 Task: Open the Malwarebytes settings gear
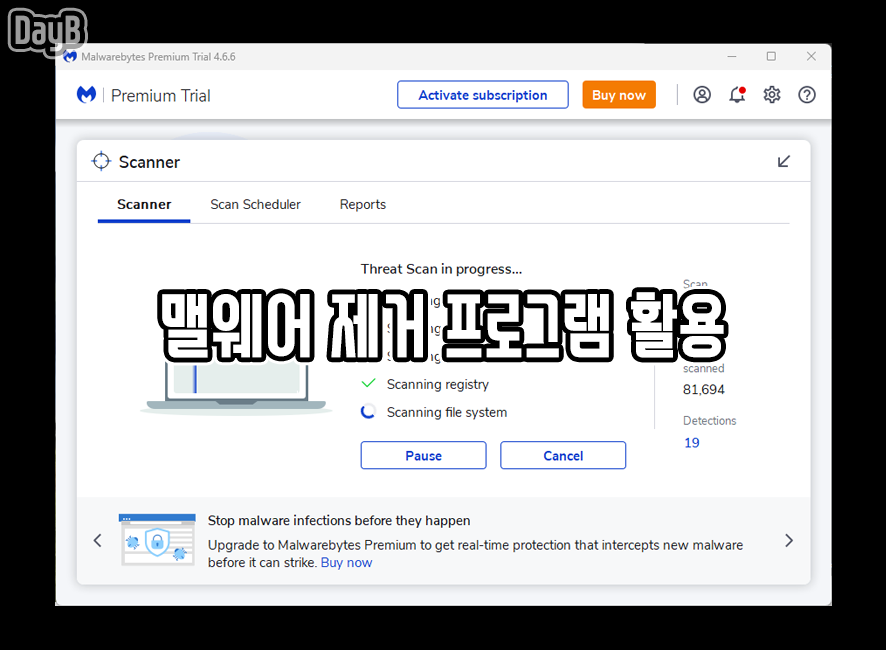771,95
